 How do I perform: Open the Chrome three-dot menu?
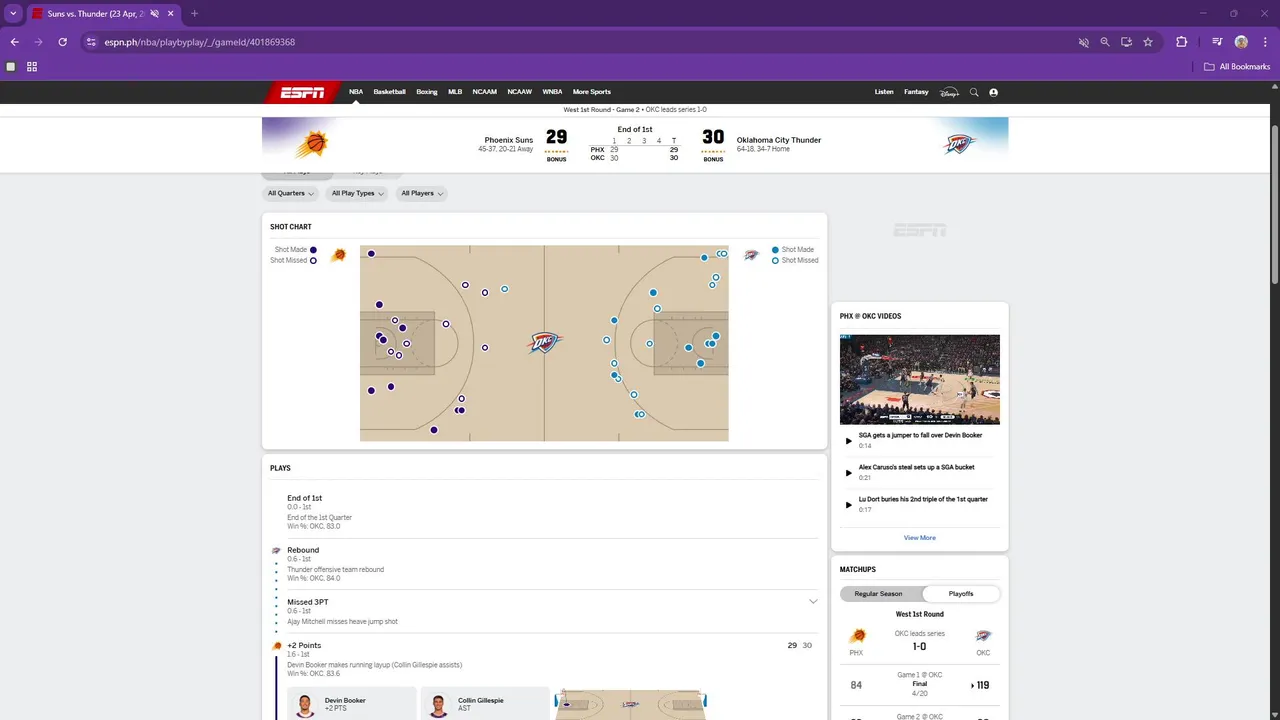tap(1263, 42)
